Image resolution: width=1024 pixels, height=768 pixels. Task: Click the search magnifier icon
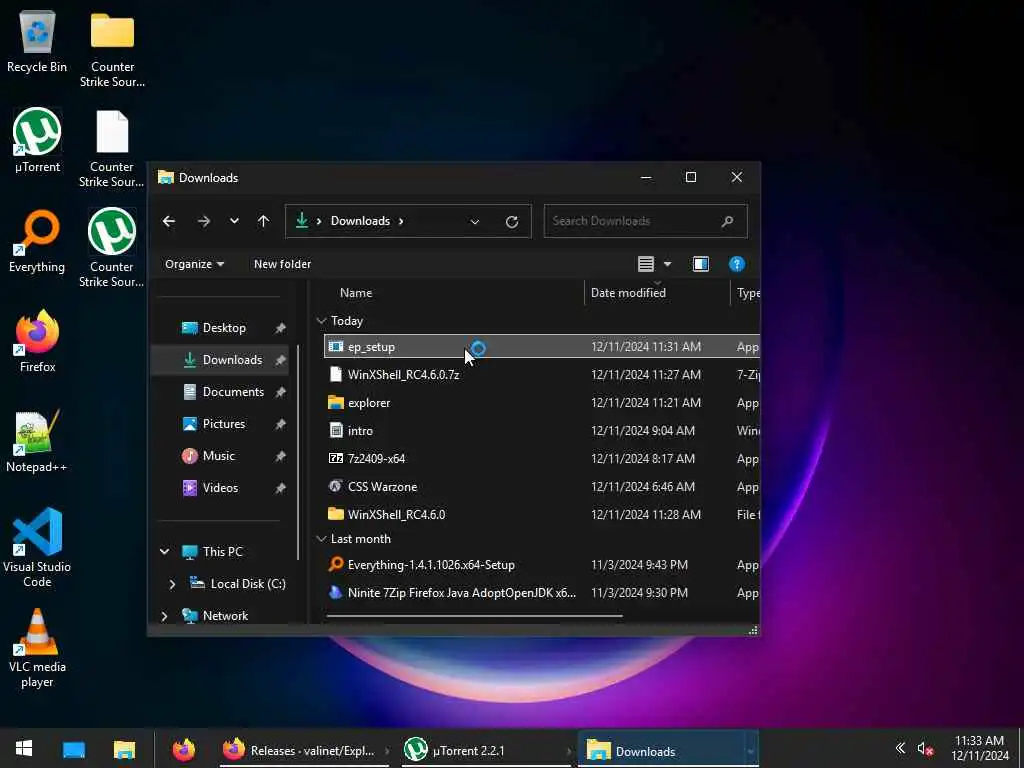click(728, 221)
